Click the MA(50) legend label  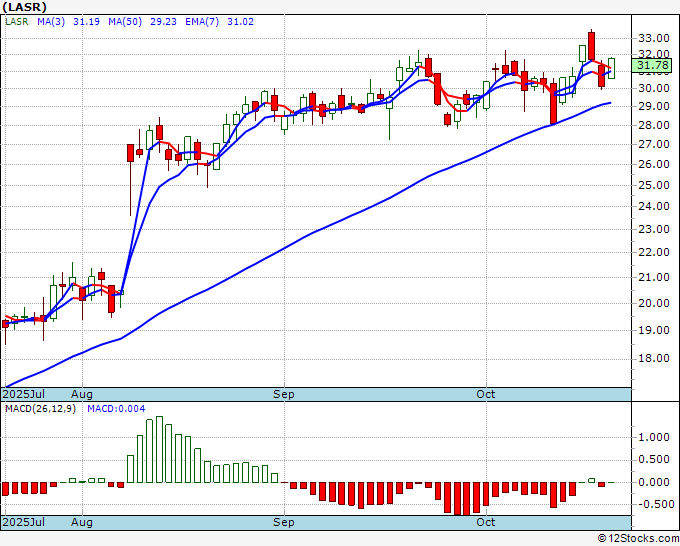click(125, 22)
